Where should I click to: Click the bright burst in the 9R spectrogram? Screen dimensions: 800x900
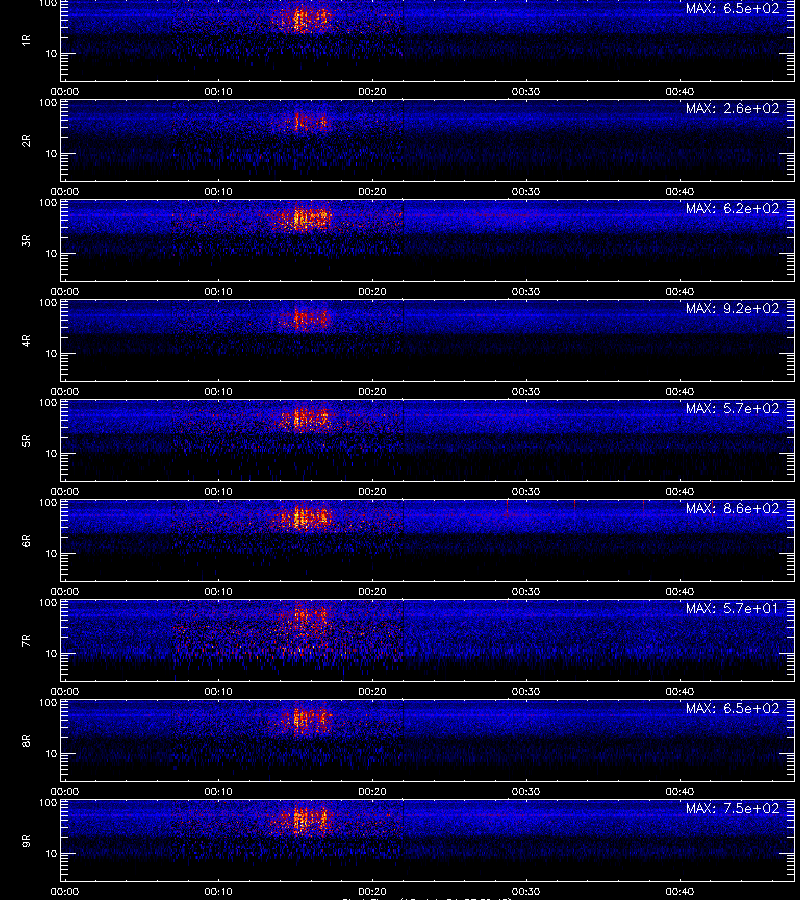pos(304,818)
